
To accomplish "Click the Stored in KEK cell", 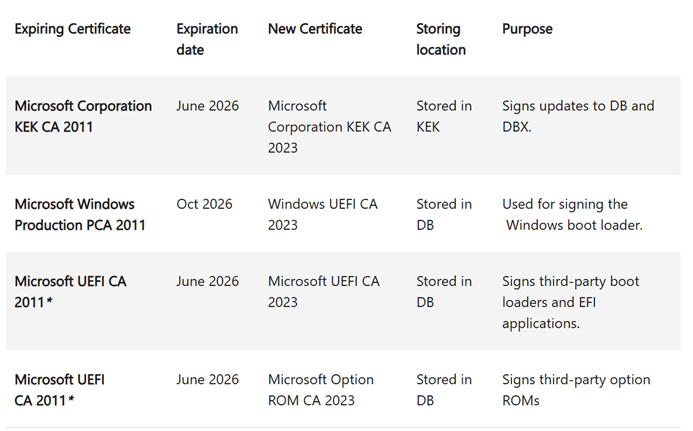I will tap(444, 116).
